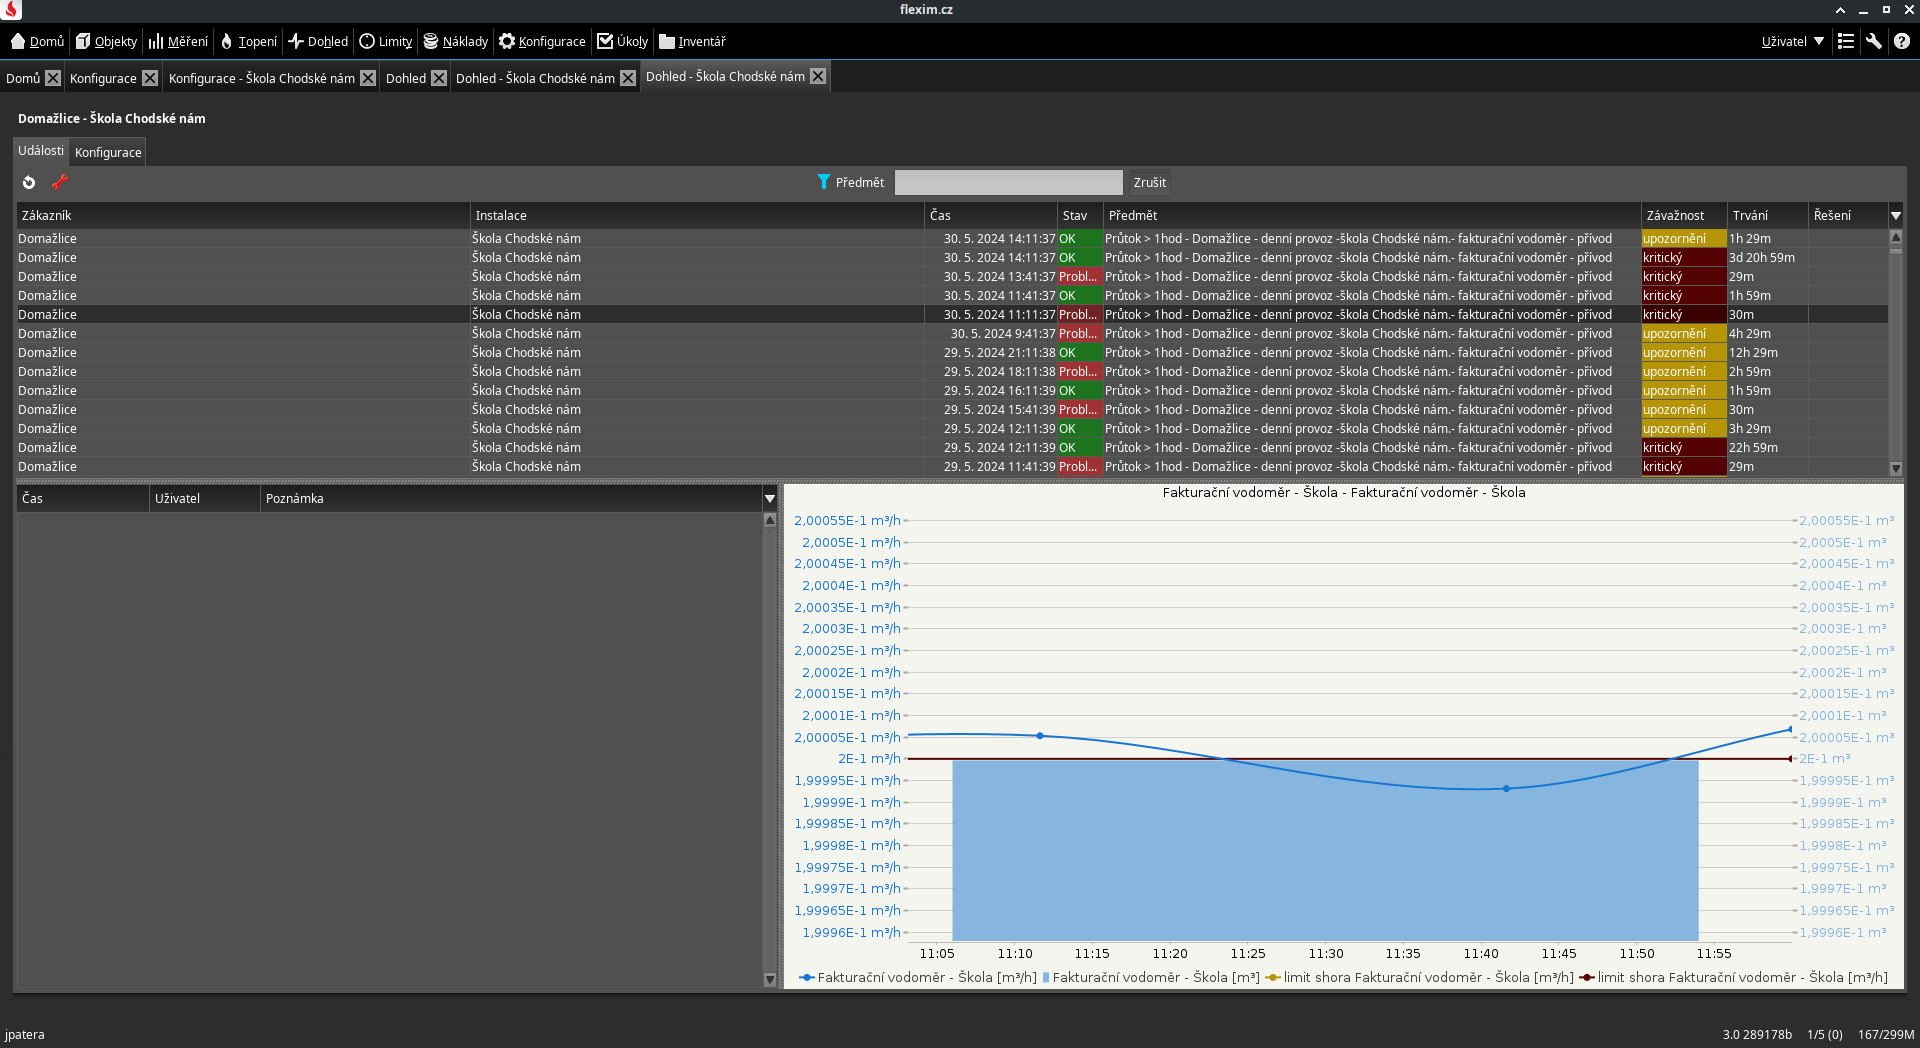The height and width of the screenshot is (1048, 1920).
Task: Click the filter funnel icon beside Předmět
Action: point(823,182)
